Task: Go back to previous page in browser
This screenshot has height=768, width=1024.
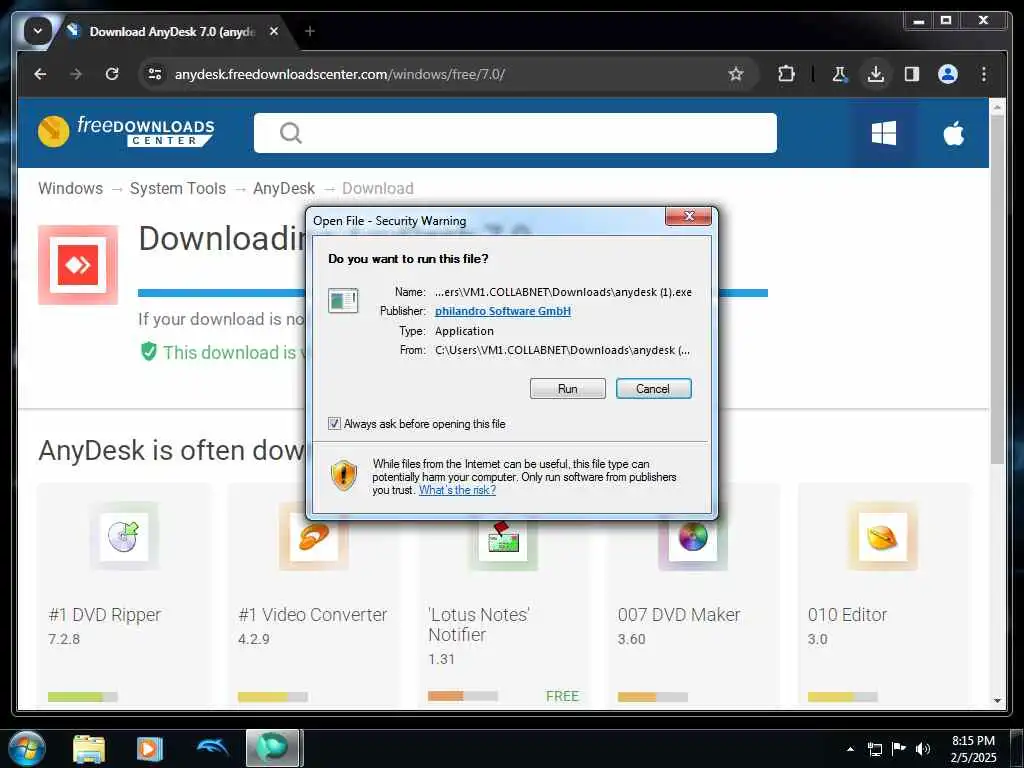Action: point(40,74)
